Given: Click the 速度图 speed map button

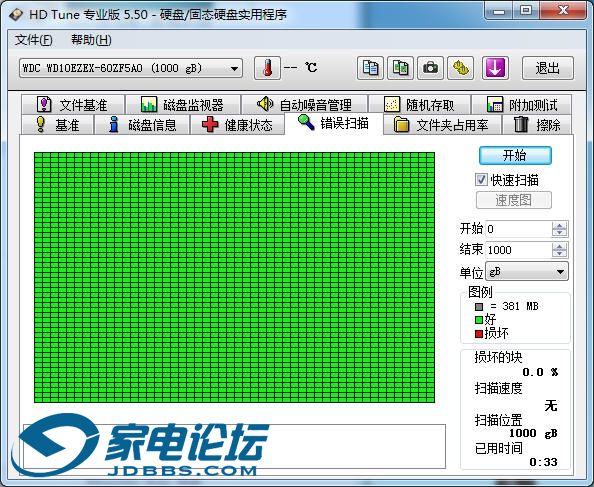Looking at the screenshot, I should [x=514, y=200].
